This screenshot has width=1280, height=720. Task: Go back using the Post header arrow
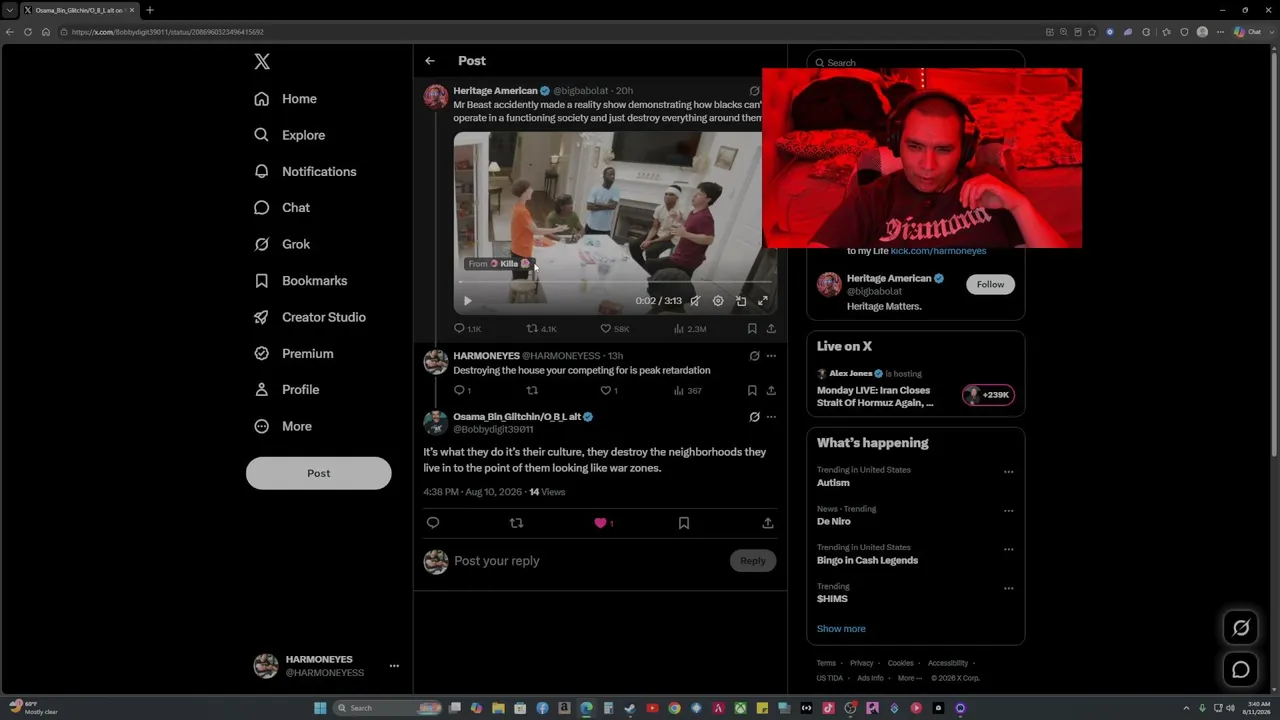(430, 61)
